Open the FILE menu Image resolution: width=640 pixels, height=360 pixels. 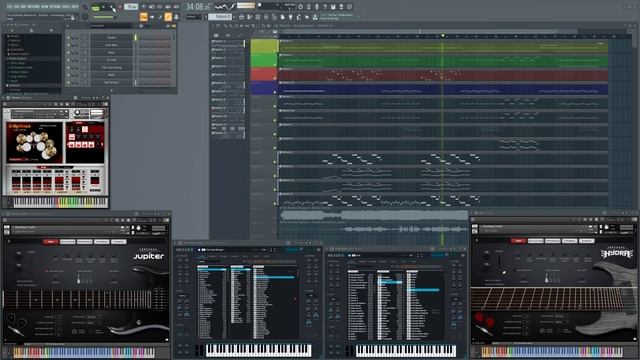click(x=10, y=7)
